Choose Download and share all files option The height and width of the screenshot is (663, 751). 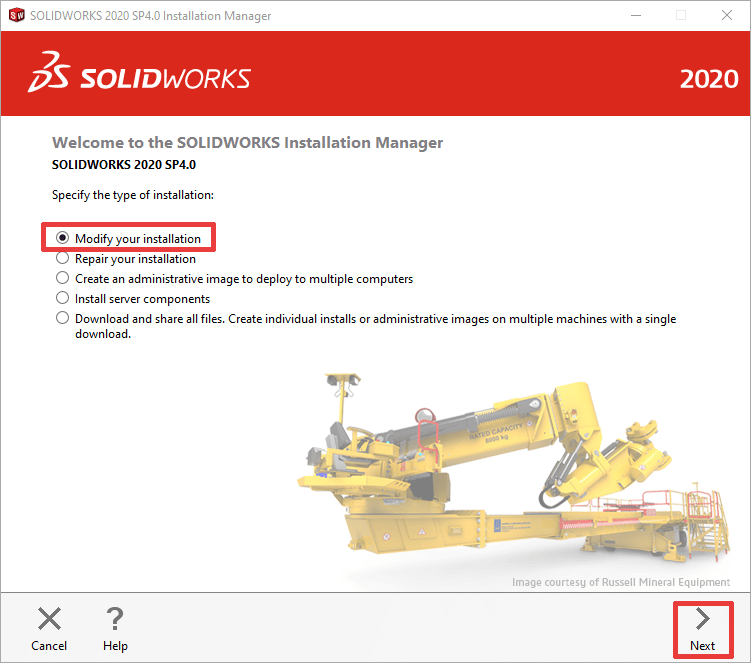(x=62, y=318)
